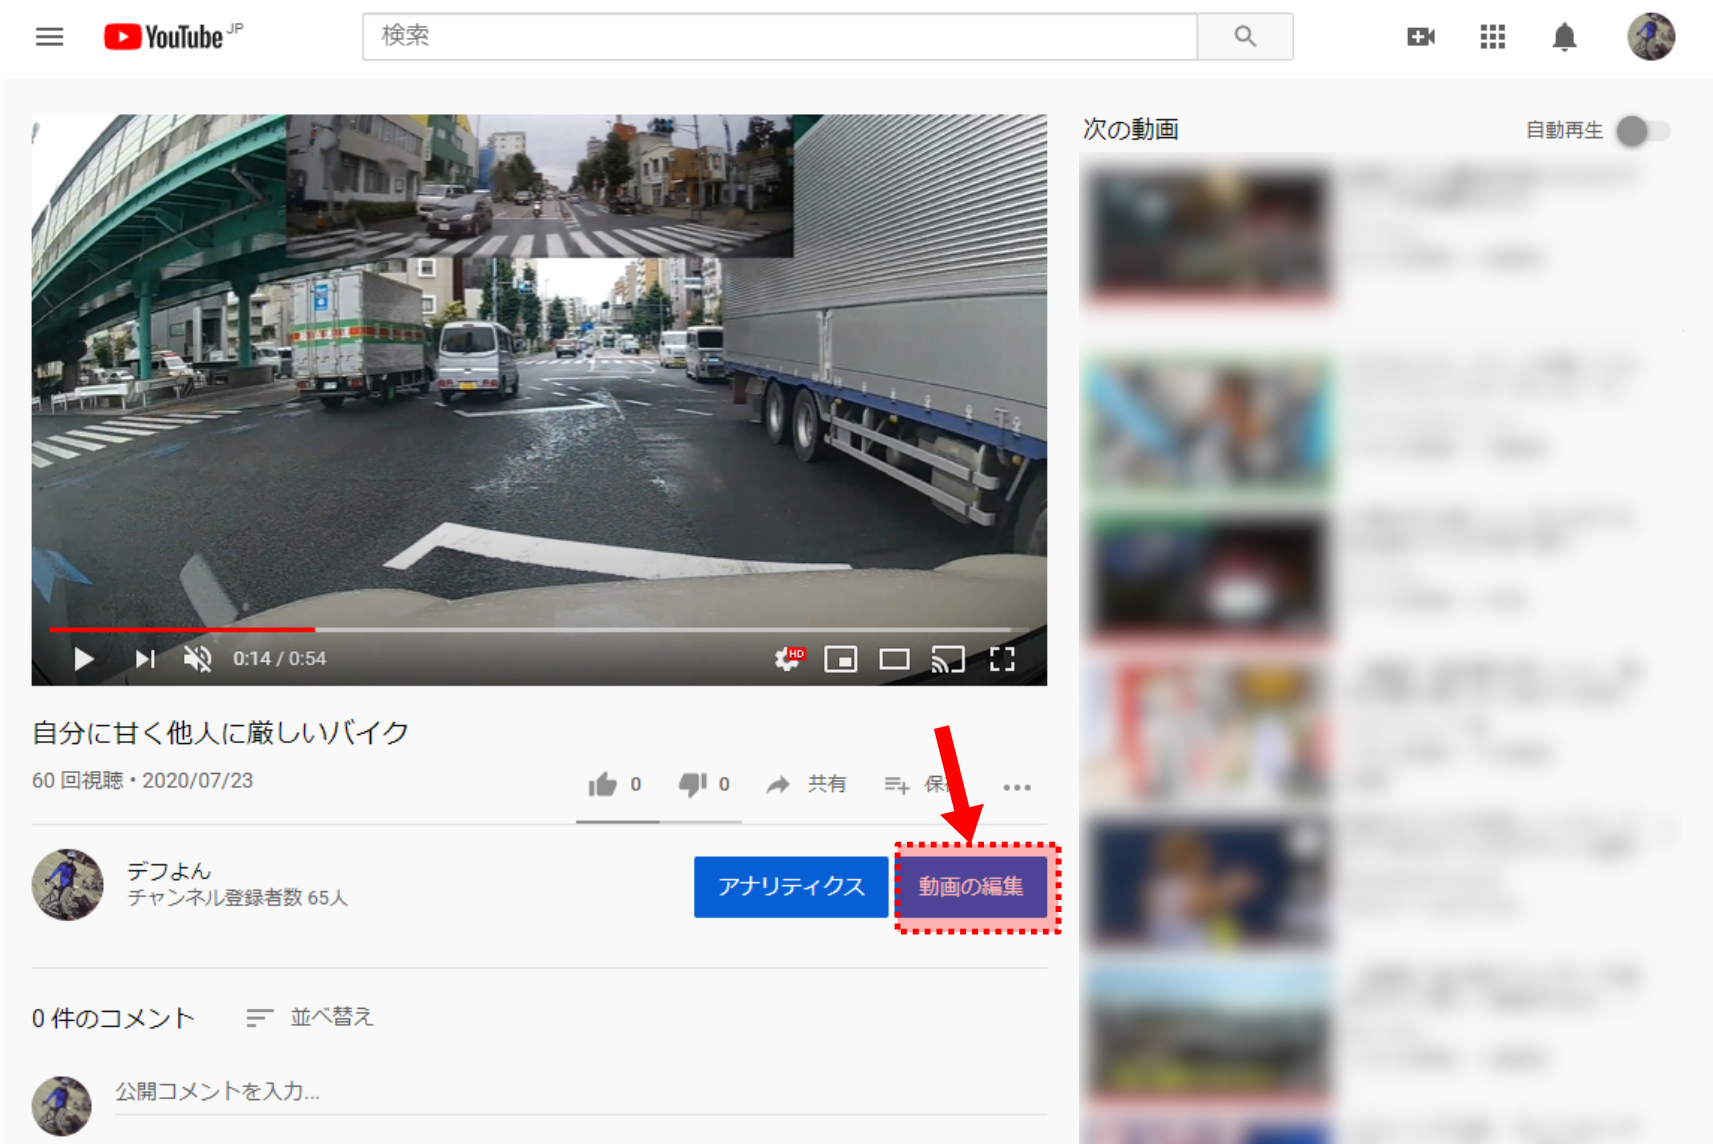Image resolution: width=1713 pixels, height=1144 pixels.
Task: Cast video to a TV
Action: [x=948, y=659]
